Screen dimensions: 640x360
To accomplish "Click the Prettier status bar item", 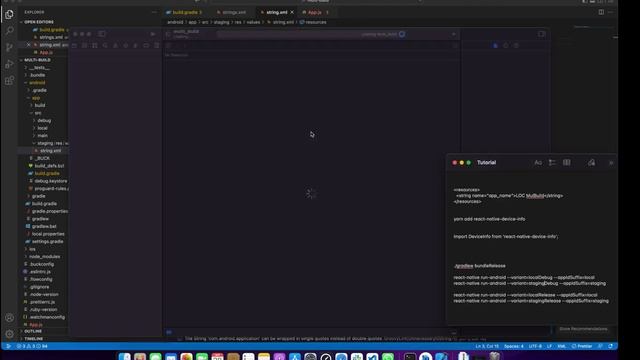I will point(582,346).
